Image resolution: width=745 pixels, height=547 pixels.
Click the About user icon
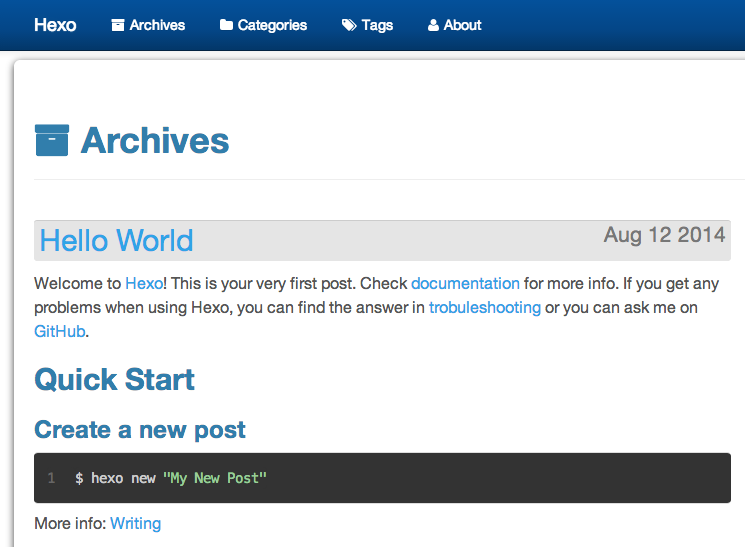pos(433,25)
